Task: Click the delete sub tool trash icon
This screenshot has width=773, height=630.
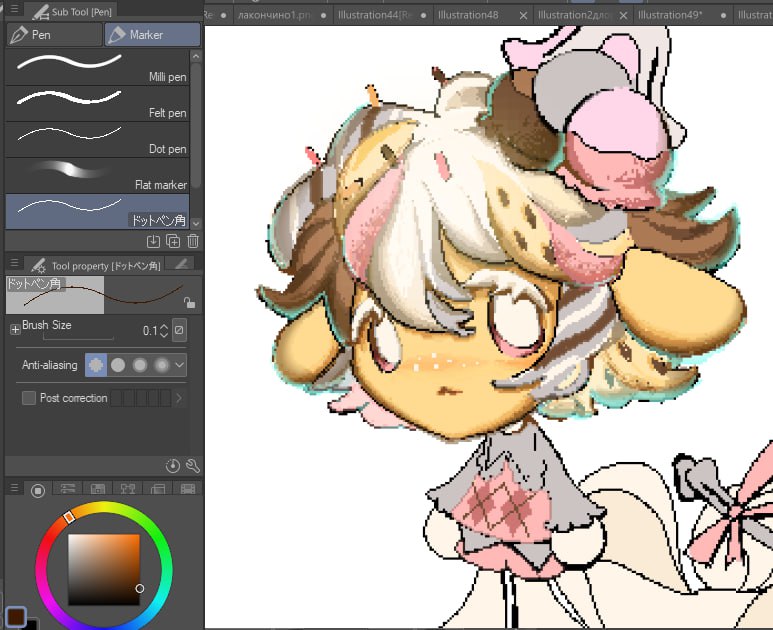Action: pos(193,241)
